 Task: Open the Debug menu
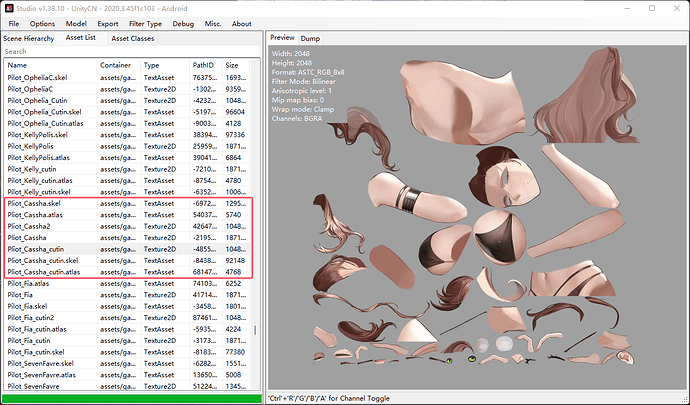click(183, 23)
